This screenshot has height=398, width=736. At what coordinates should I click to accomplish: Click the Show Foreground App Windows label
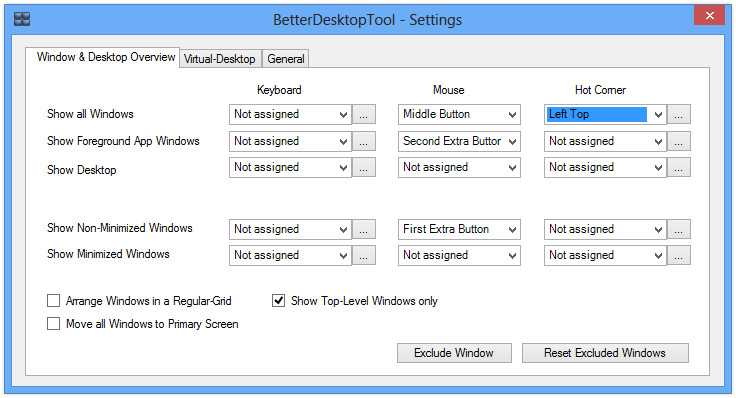[123, 141]
